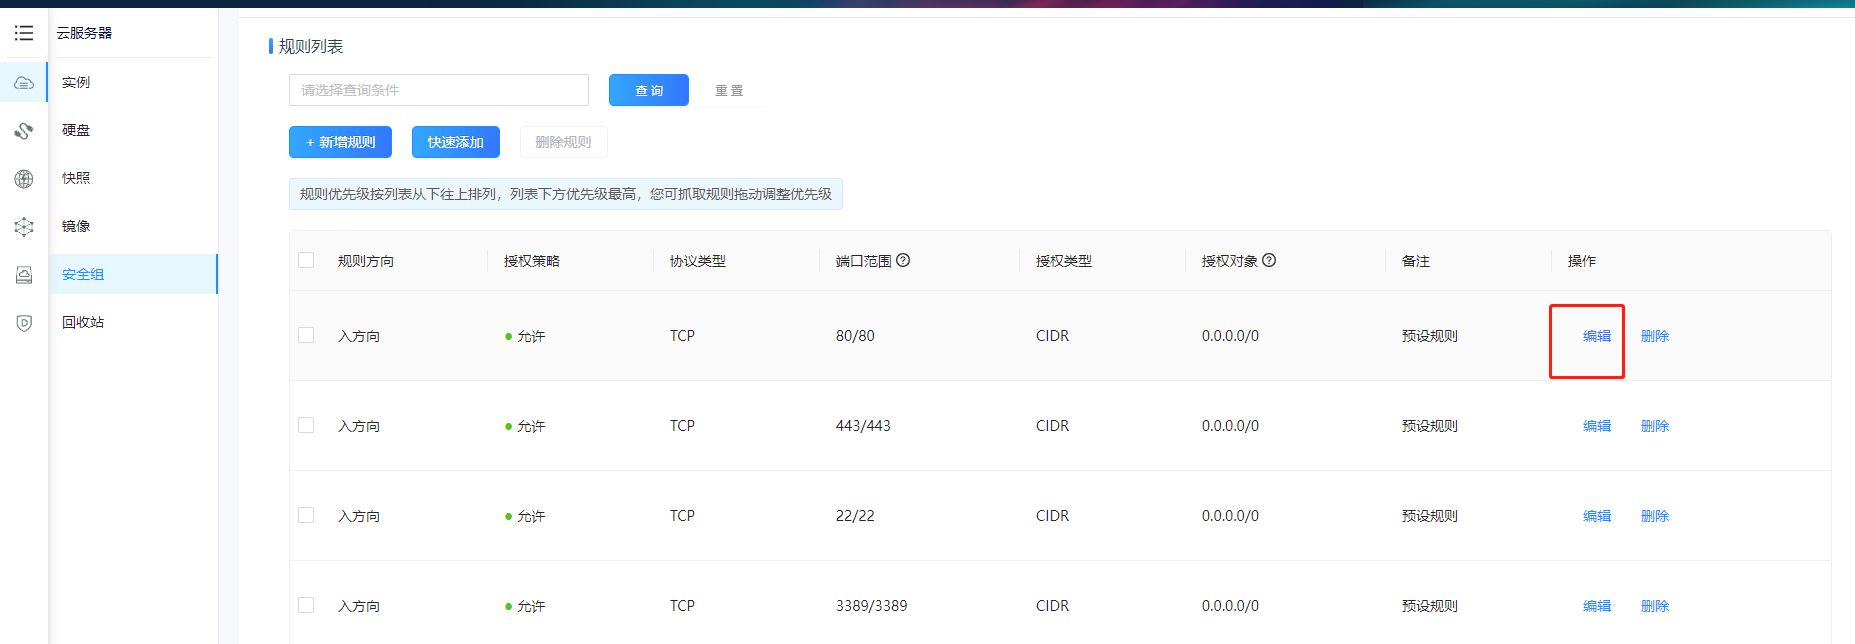Open 编辑 for the 22/22 rule

[1597, 516]
